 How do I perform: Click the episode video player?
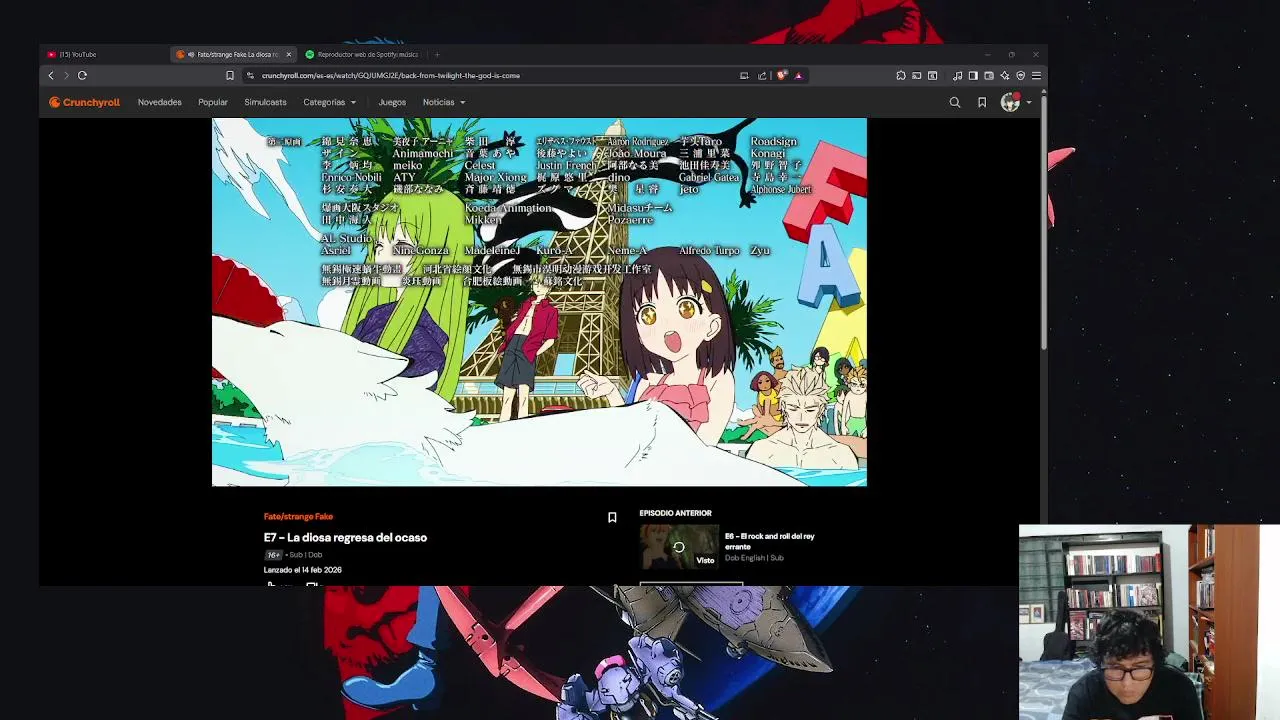click(x=539, y=302)
